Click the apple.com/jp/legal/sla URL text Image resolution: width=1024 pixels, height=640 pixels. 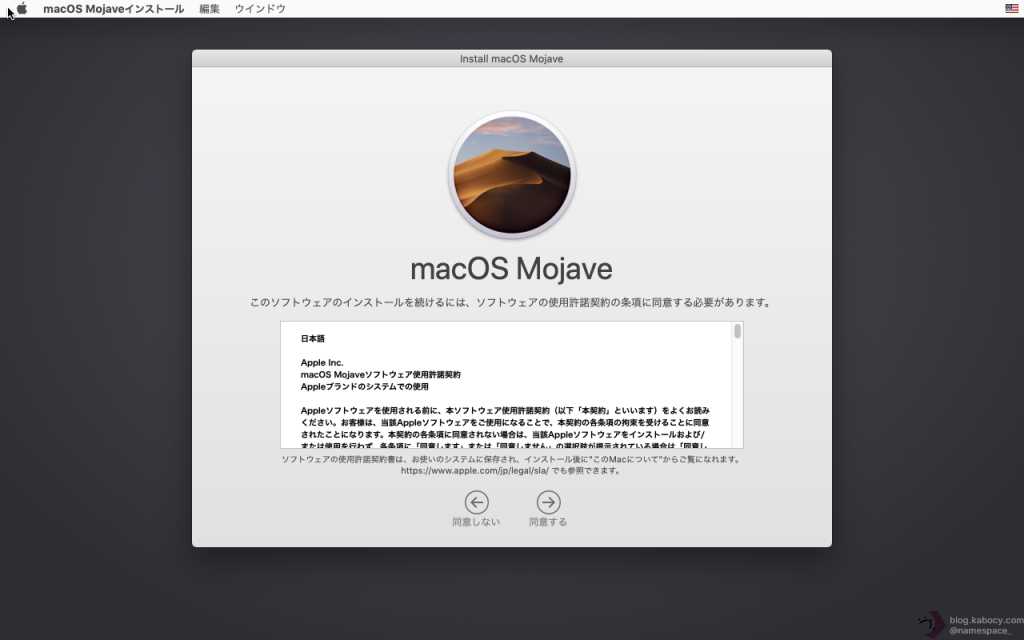pos(474,470)
